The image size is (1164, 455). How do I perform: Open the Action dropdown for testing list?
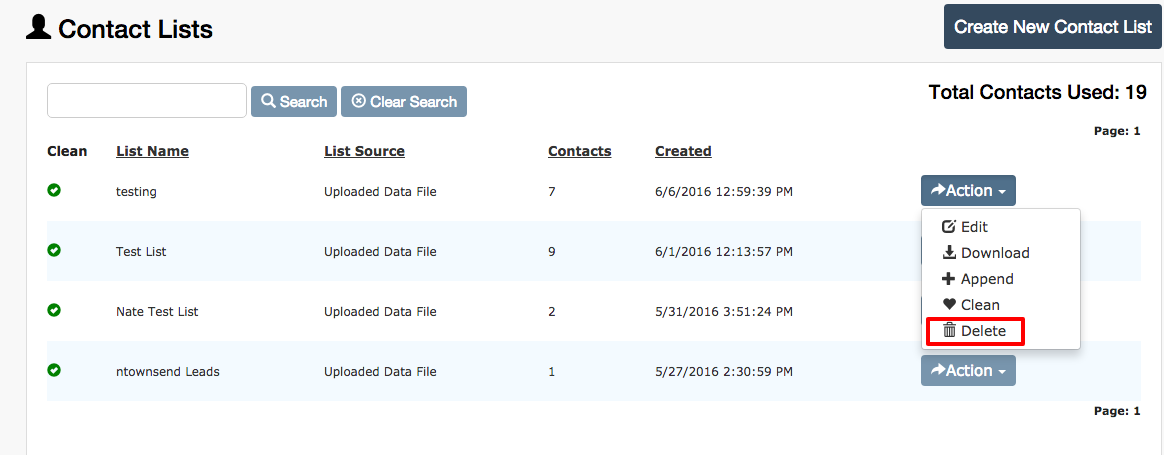point(968,191)
